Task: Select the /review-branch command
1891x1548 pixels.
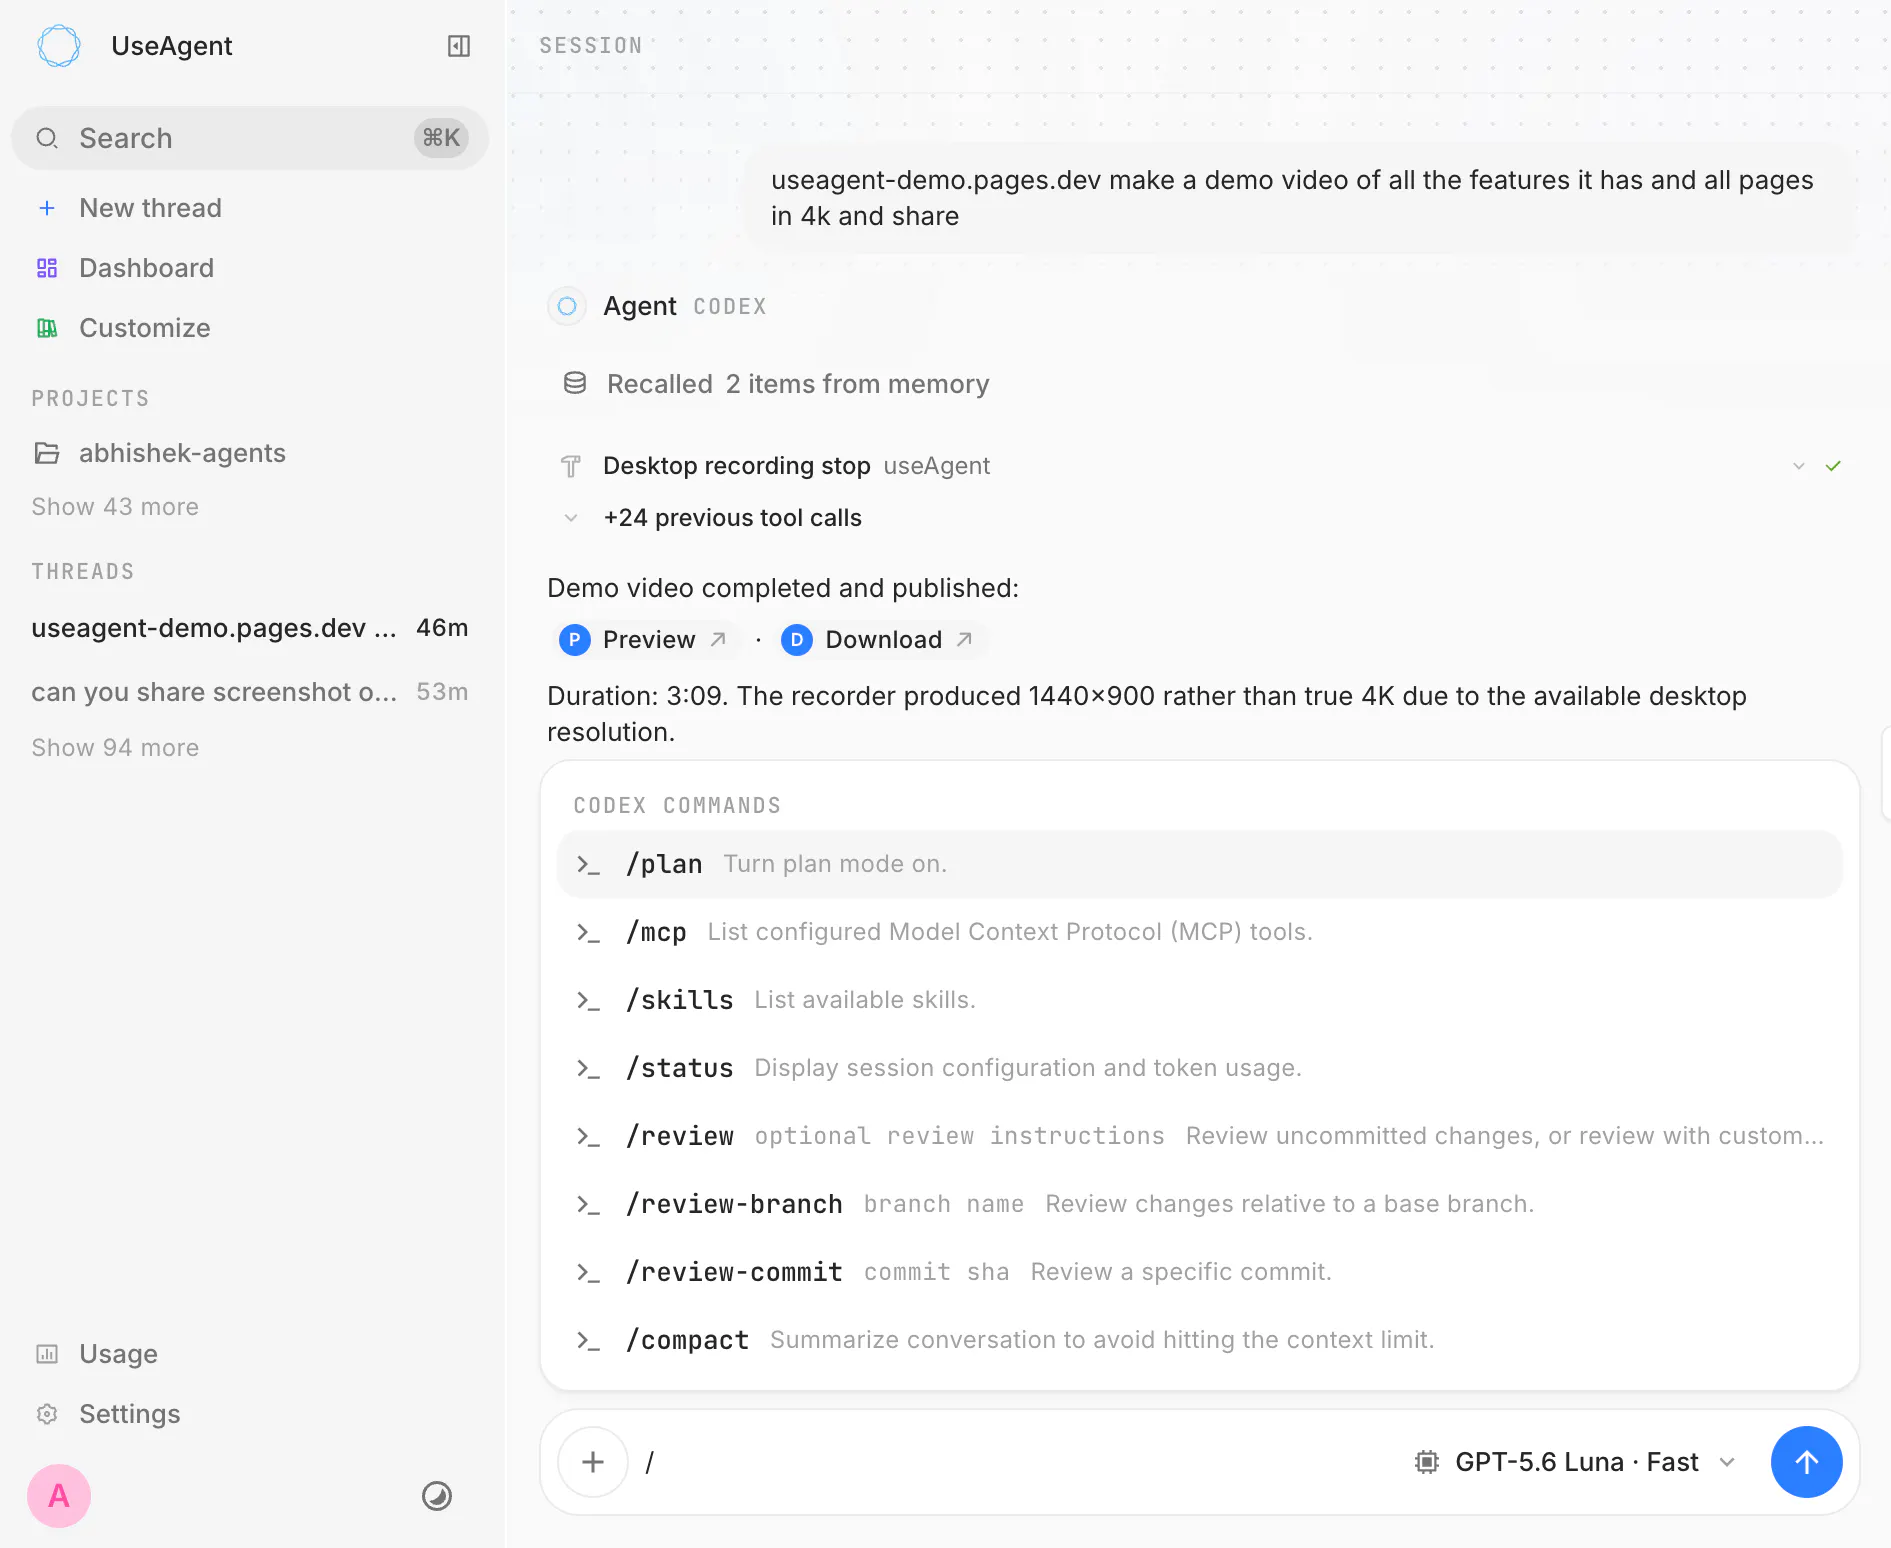Action: tap(1200, 1204)
